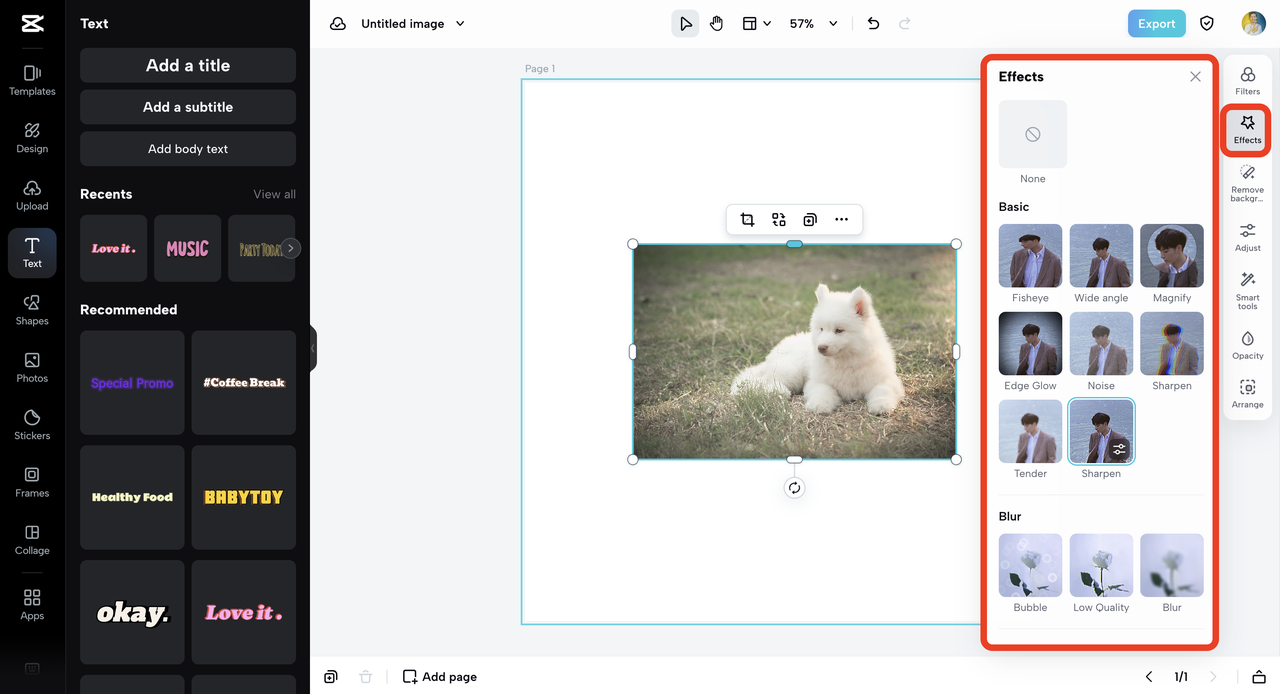The image size is (1280, 694).
Task: Click Add a subtitle button
Action: [188, 107]
